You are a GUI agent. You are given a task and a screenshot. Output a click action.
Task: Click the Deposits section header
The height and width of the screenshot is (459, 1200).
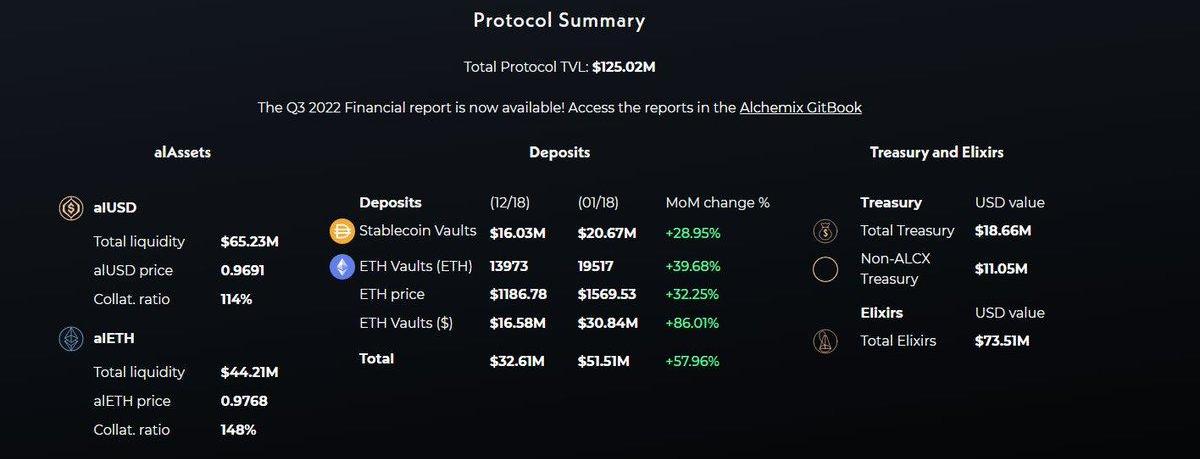click(x=559, y=153)
